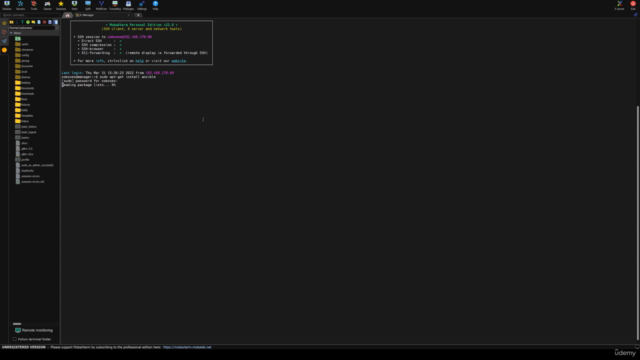Click the remote path field /home/sobosee/
The height and width of the screenshot is (360, 640).
[x=32, y=28]
